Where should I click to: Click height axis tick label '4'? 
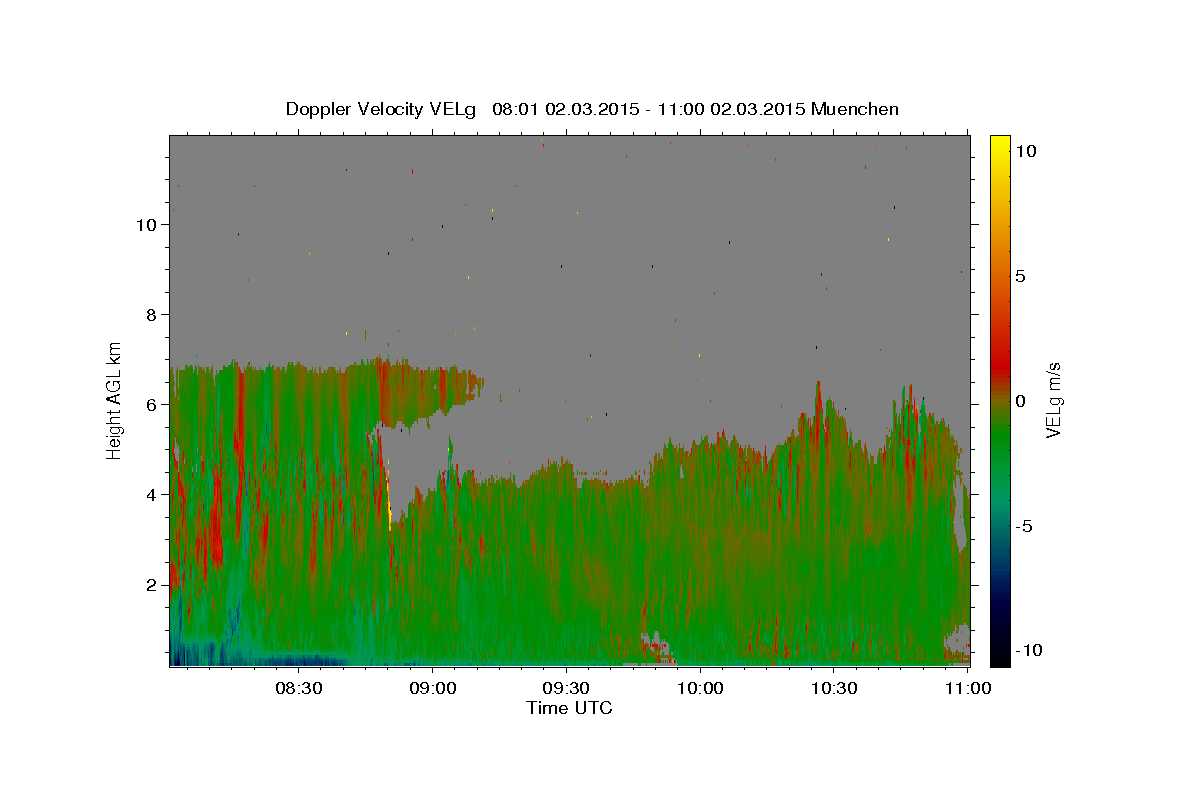(152, 495)
